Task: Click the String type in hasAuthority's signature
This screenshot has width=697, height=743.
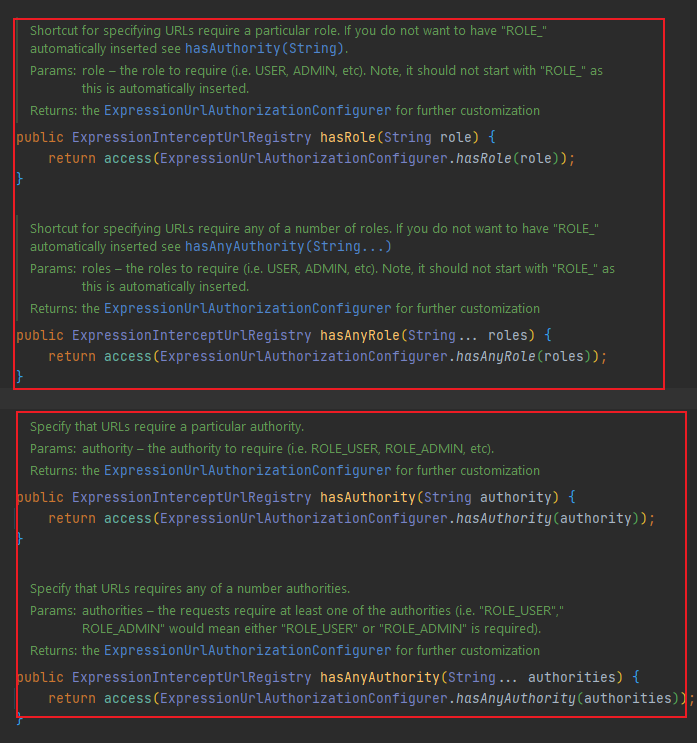Action: 448,498
